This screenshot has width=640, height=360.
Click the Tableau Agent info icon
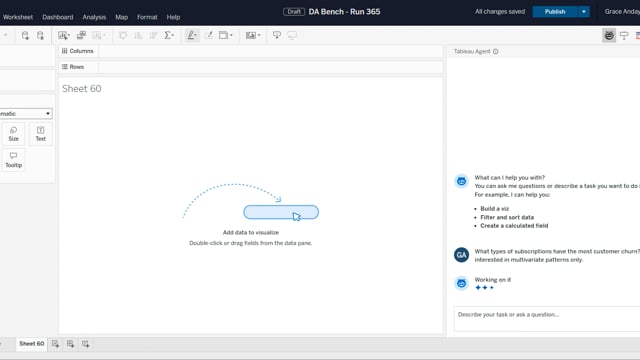(496, 51)
